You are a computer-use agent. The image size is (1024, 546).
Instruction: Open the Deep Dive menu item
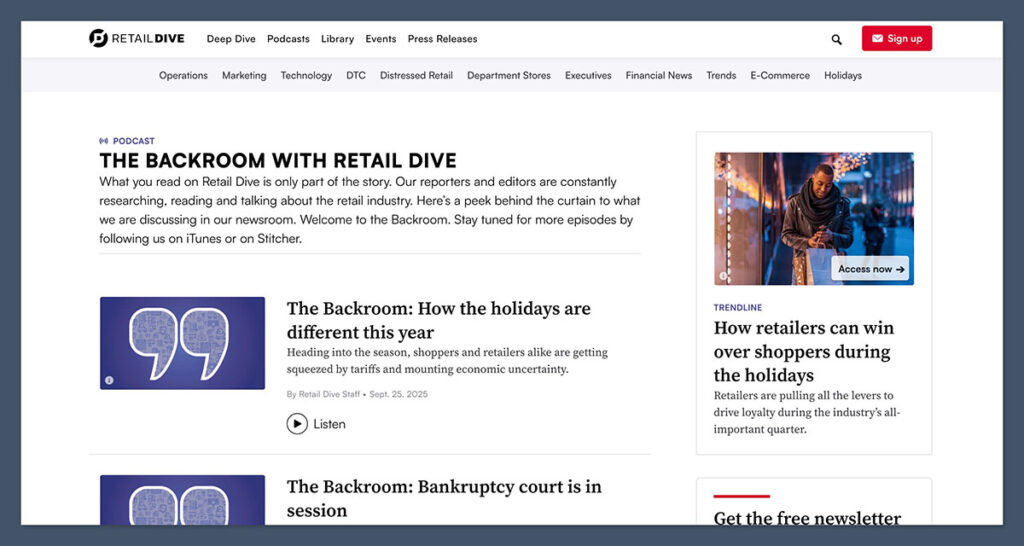point(231,39)
